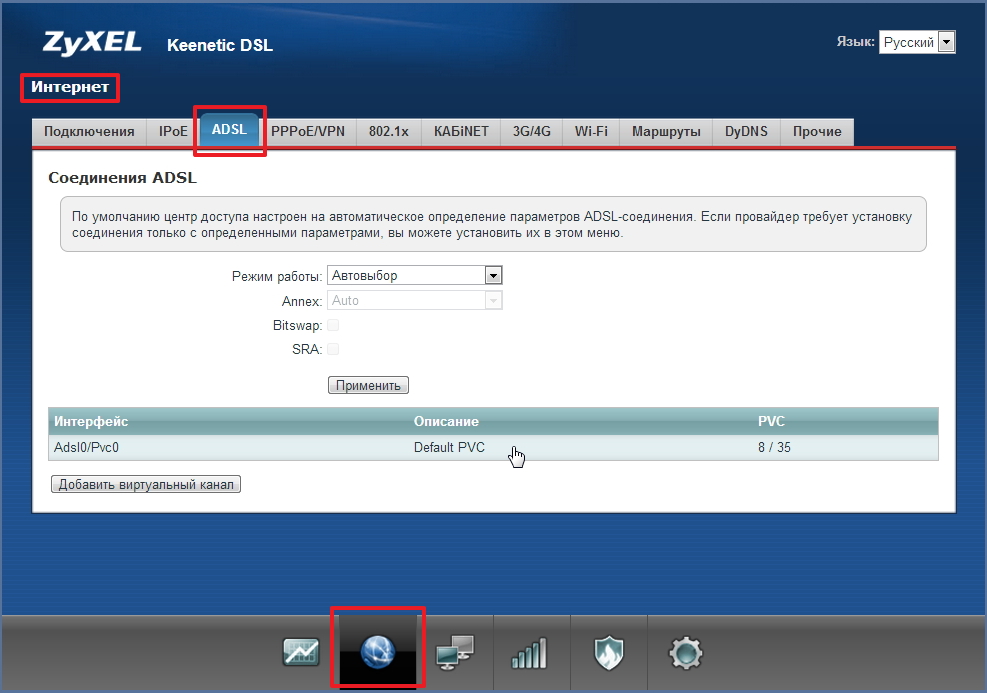Expand the Режим работы dropdown
Viewport: 987px width, 693px height.
[414, 276]
